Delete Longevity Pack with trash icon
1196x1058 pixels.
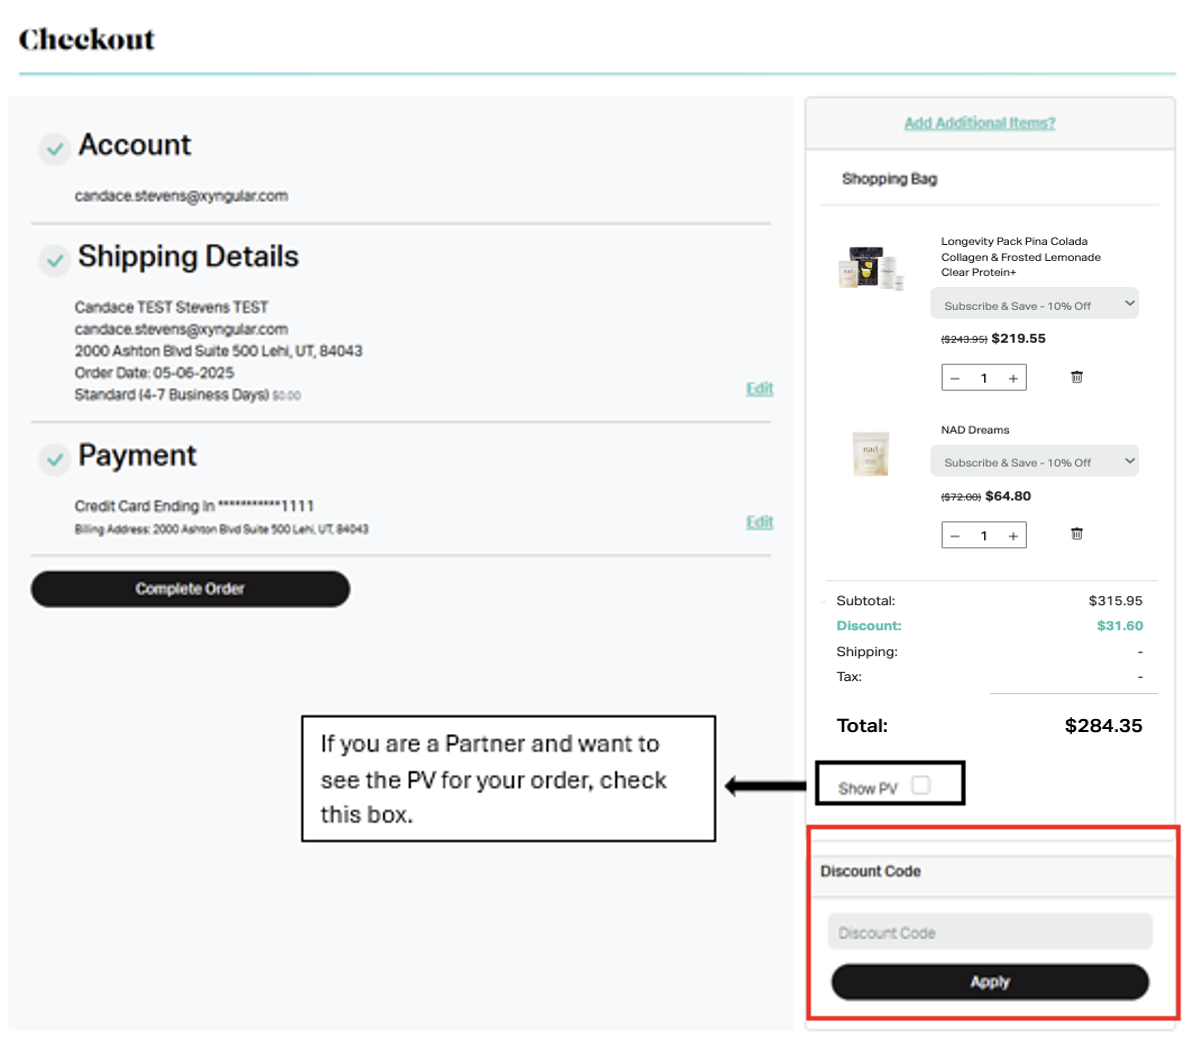click(1076, 377)
